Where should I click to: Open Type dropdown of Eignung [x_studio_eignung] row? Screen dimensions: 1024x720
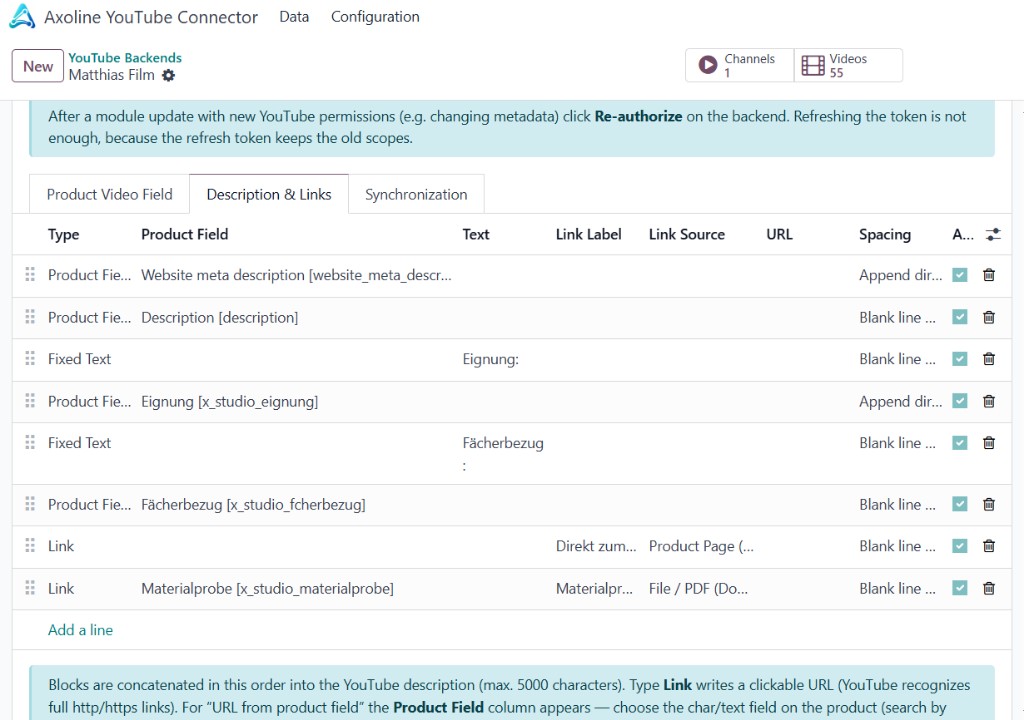pyautogui.click(x=89, y=401)
